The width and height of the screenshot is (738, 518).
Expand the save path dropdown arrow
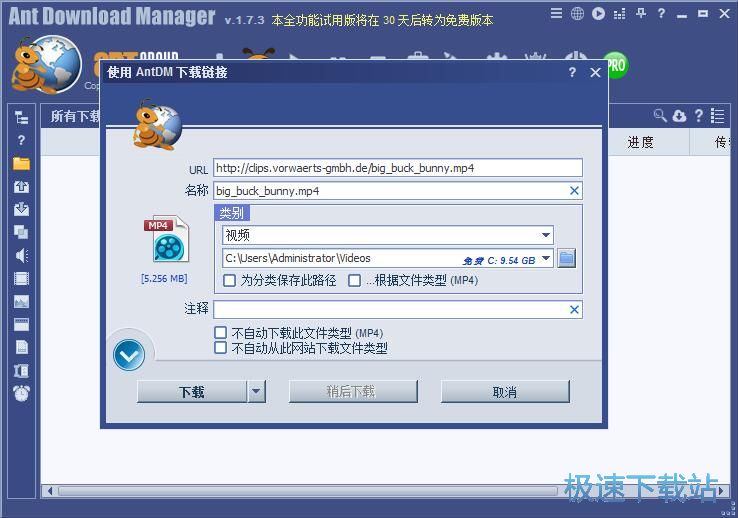pyautogui.click(x=546, y=258)
